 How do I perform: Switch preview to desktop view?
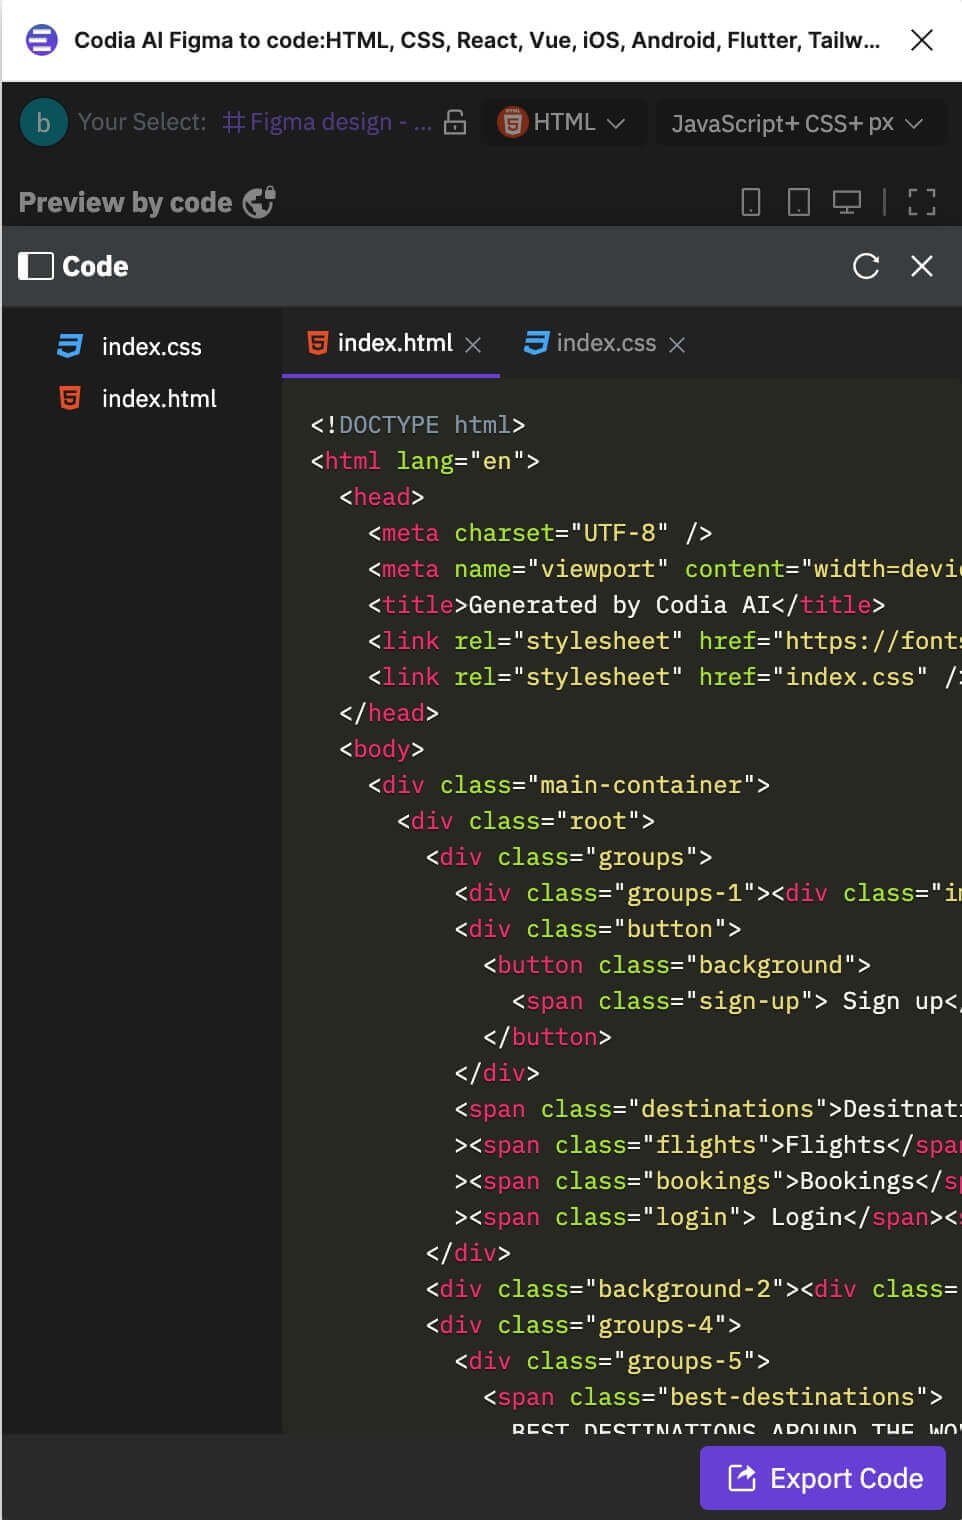pos(848,202)
